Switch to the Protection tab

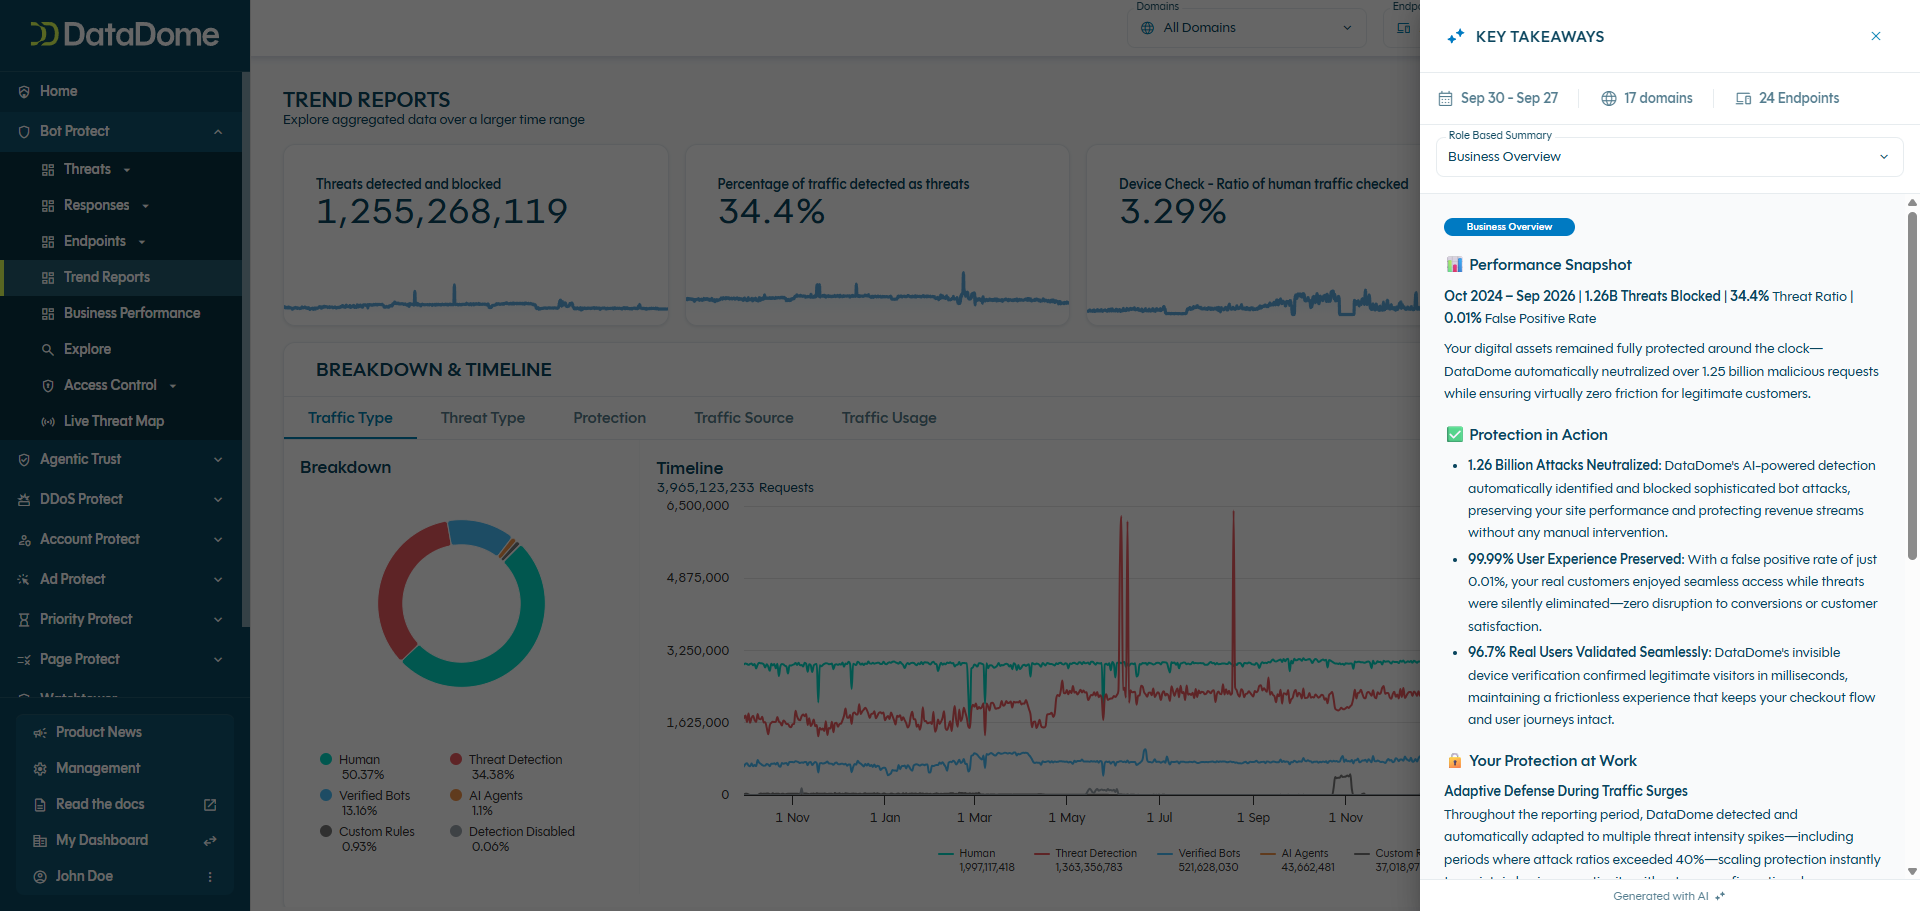pos(610,418)
